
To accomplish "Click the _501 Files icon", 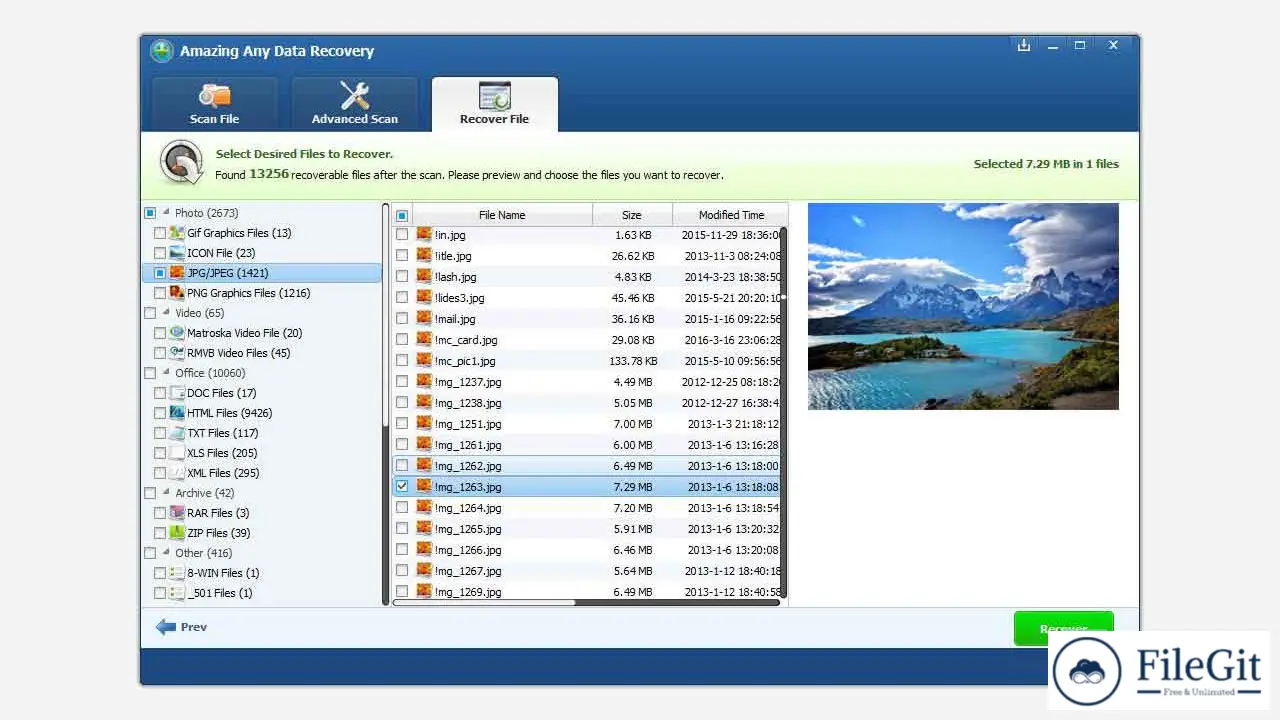I will pos(177,593).
